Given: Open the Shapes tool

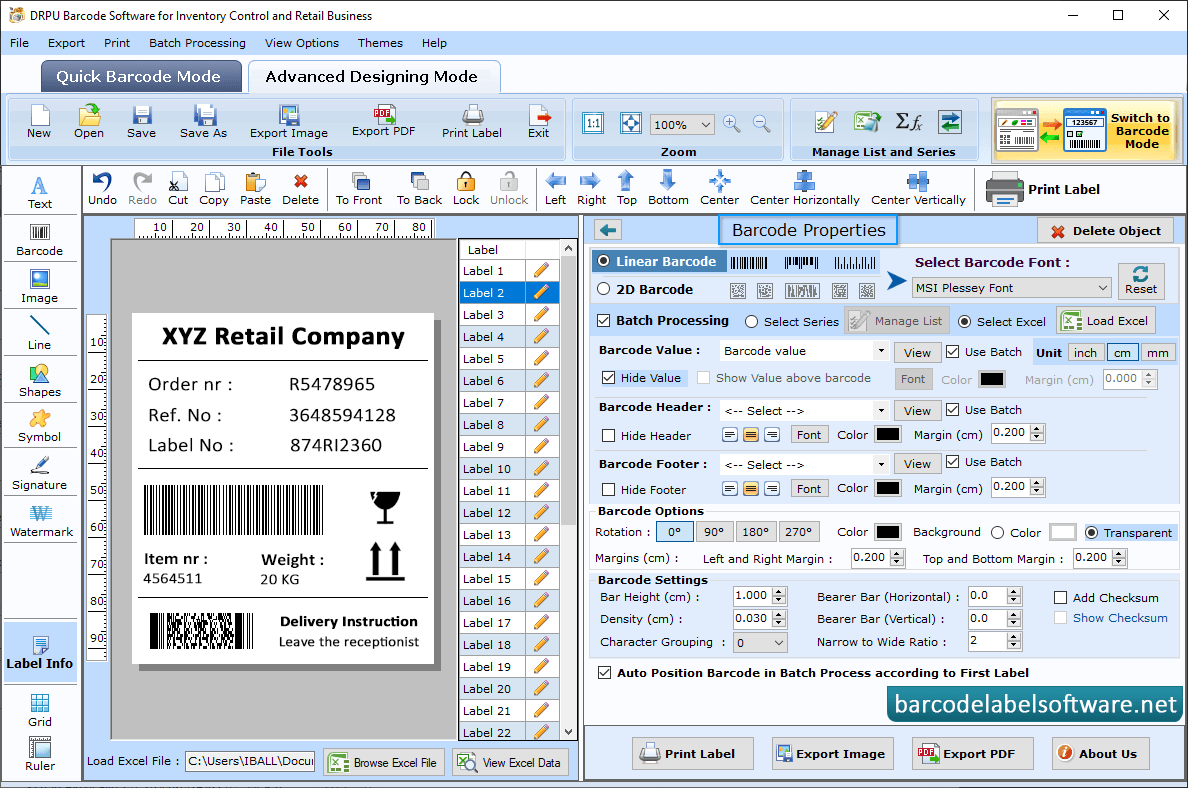Looking at the screenshot, I should pos(39,381).
